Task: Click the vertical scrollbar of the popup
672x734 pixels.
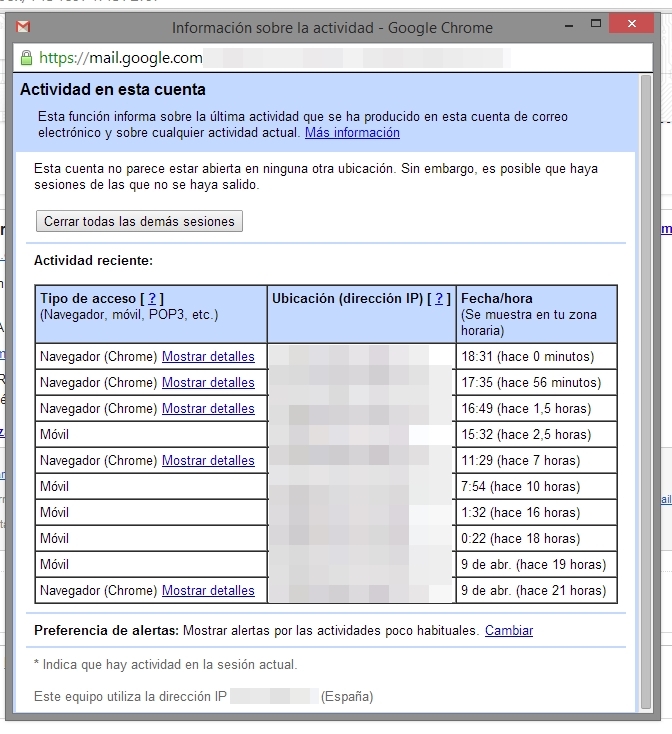Action: click(x=646, y=393)
